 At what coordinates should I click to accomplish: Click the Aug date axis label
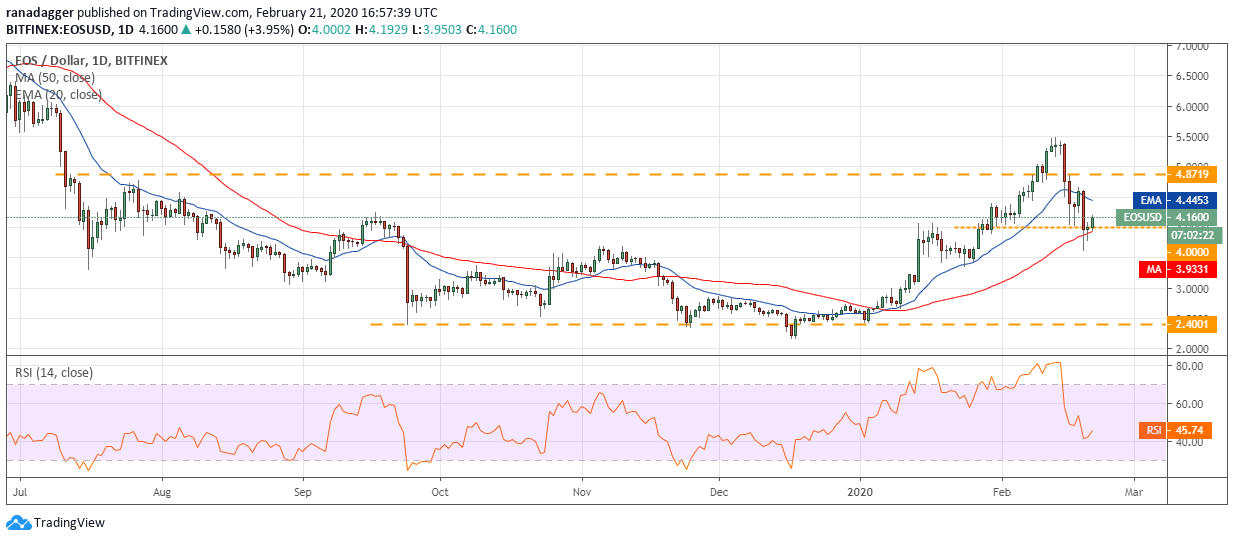[164, 492]
